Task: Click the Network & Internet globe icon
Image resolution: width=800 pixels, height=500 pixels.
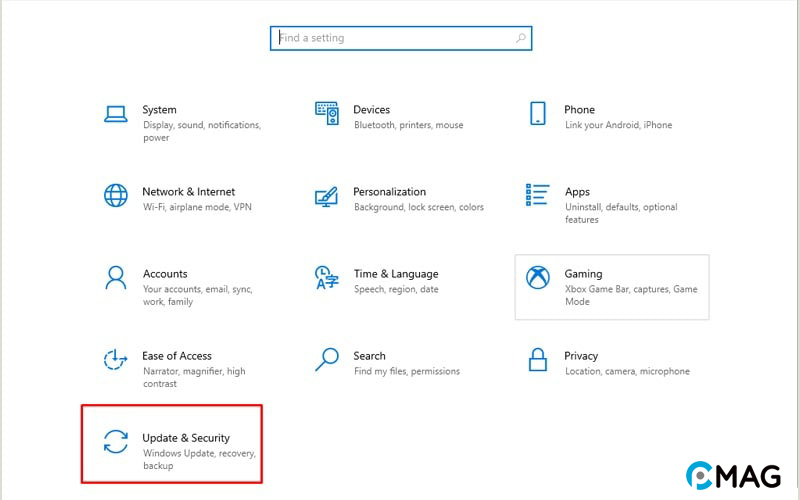Action: click(116, 195)
